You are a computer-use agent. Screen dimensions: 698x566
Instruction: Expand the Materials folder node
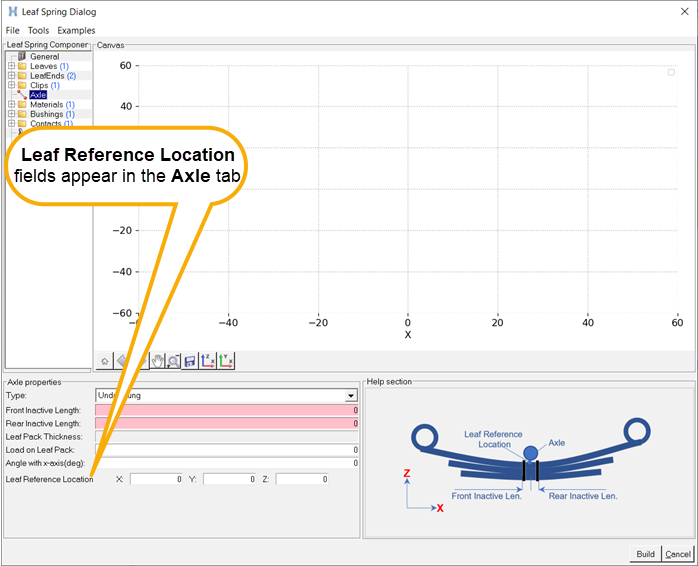coord(11,105)
